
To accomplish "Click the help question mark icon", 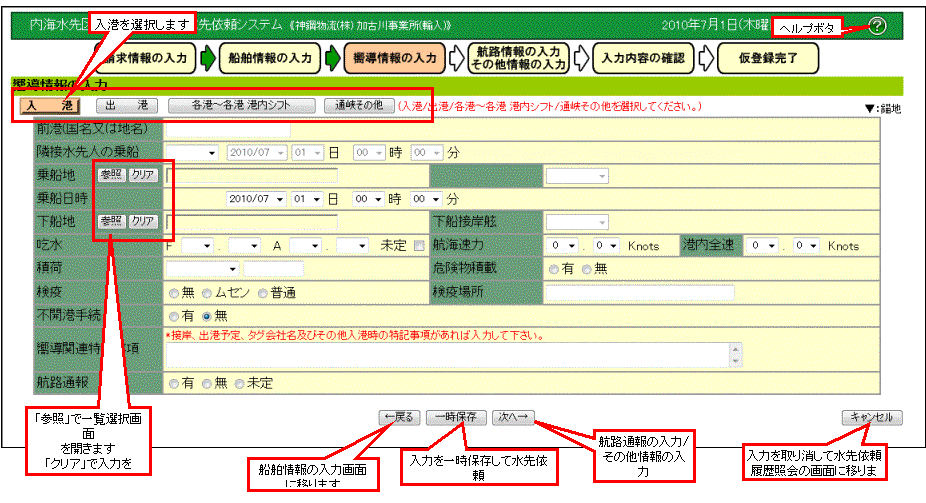I will [878, 26].
